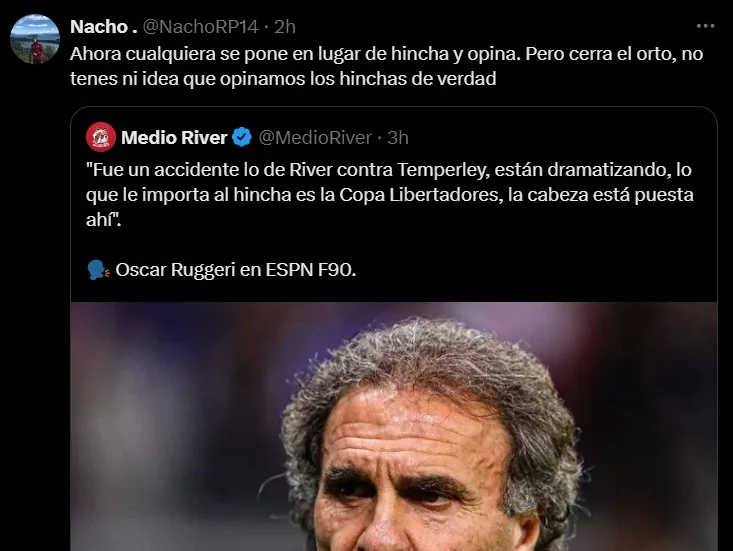This screenshot has height=551, width=733.
Task: Open Nacho's profile picture avatar
Action: point(35,39)
